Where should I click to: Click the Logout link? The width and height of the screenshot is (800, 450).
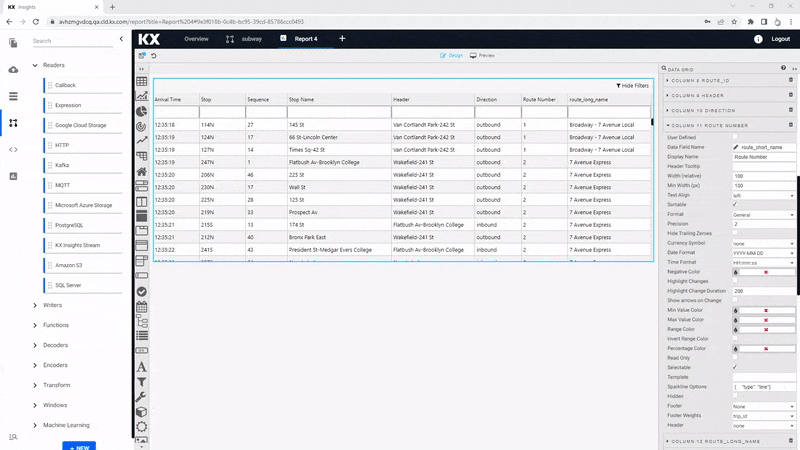[x=780, y=39]
